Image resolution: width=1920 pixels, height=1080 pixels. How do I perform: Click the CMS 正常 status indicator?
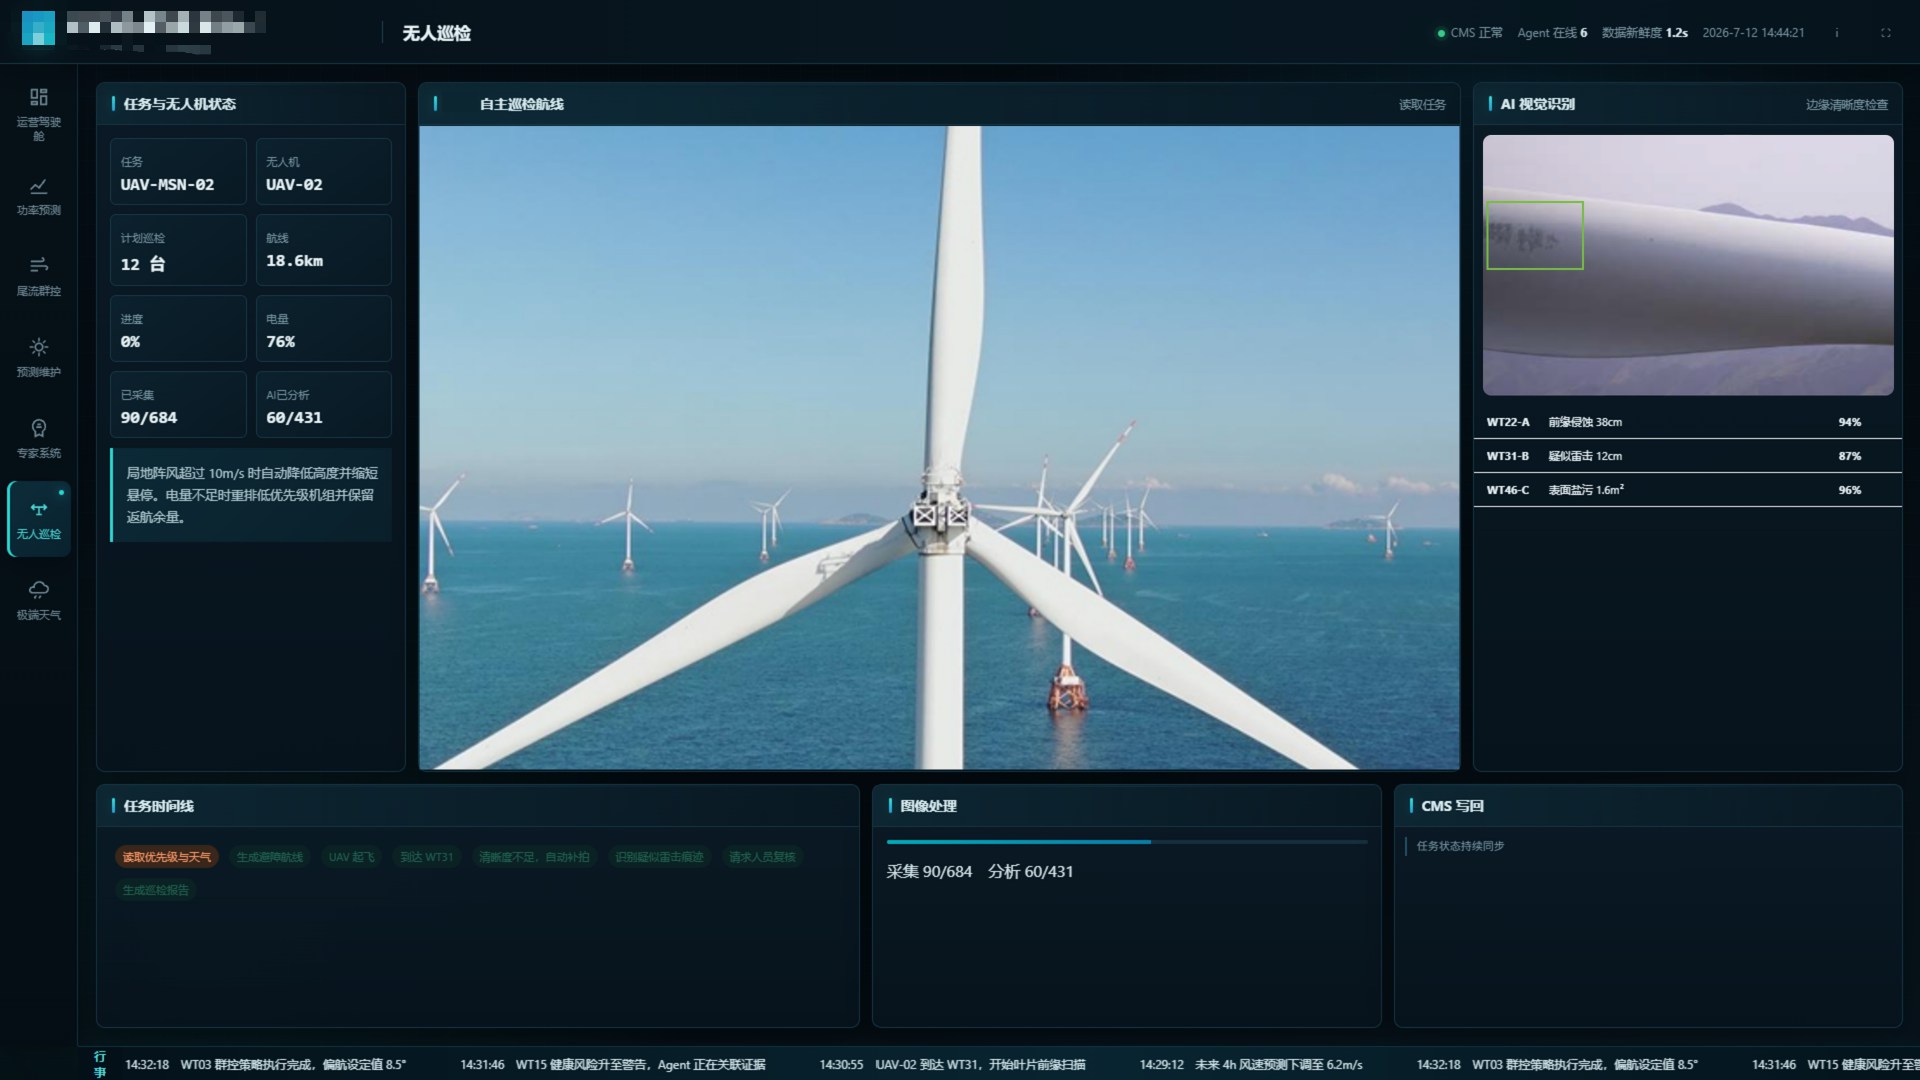1470,33
